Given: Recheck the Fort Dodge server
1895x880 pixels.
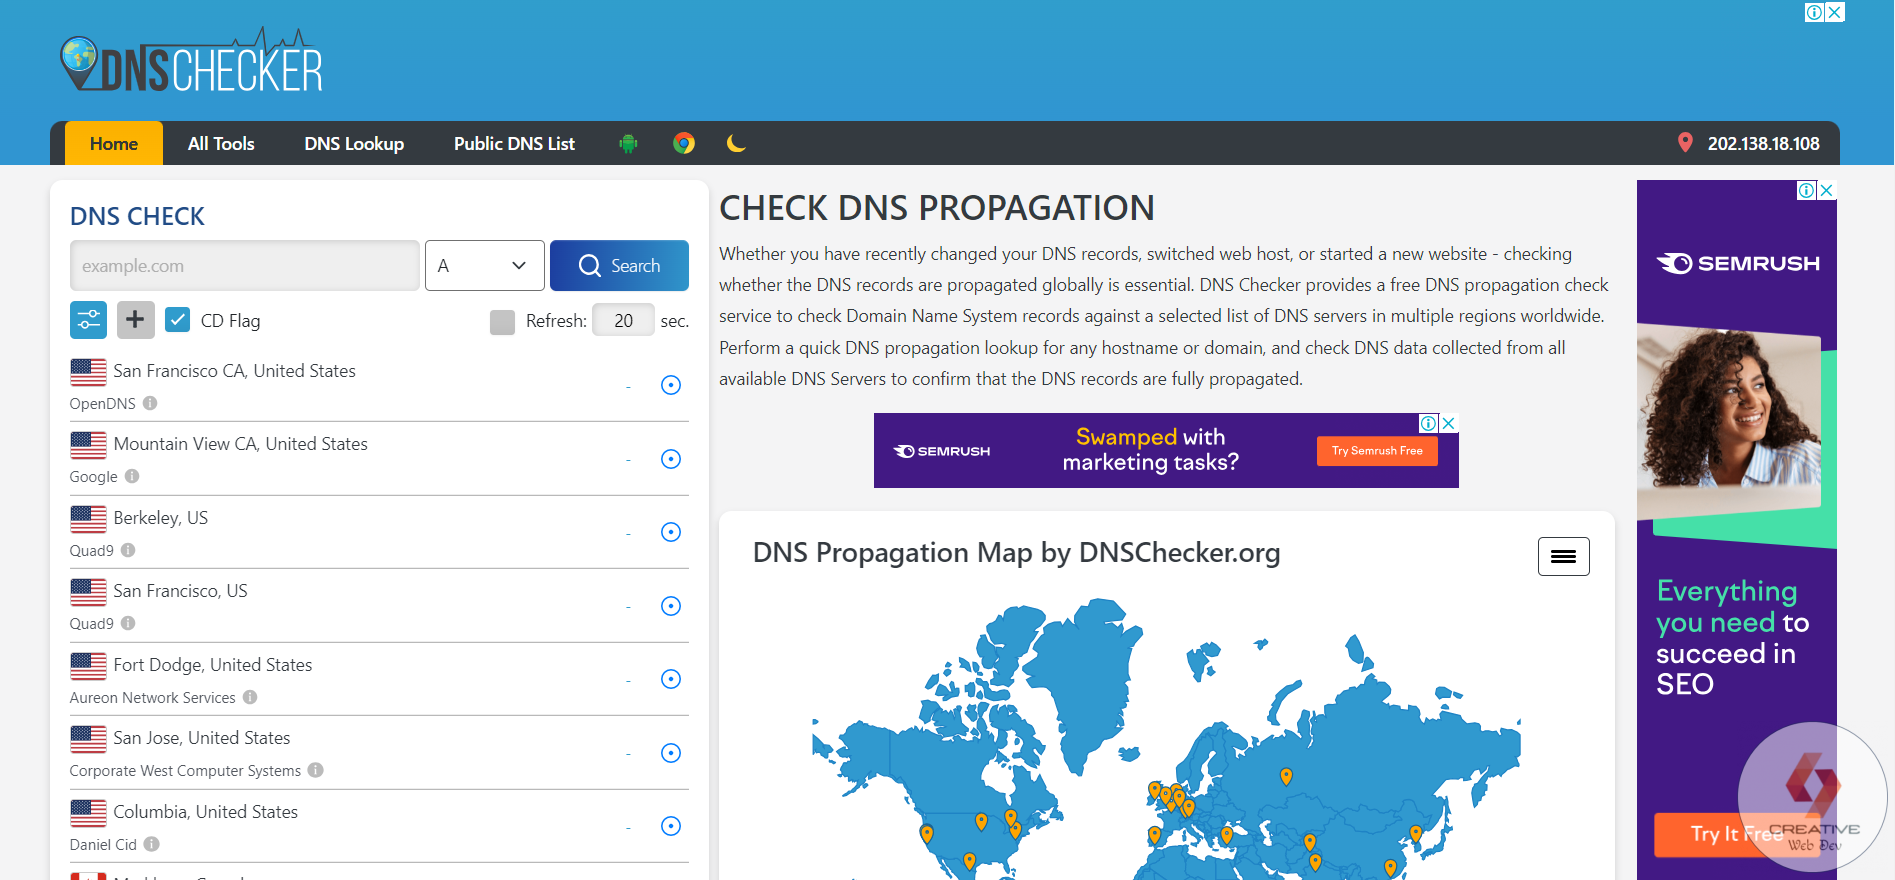Looking at the screenshot, I should pos(671,679).
